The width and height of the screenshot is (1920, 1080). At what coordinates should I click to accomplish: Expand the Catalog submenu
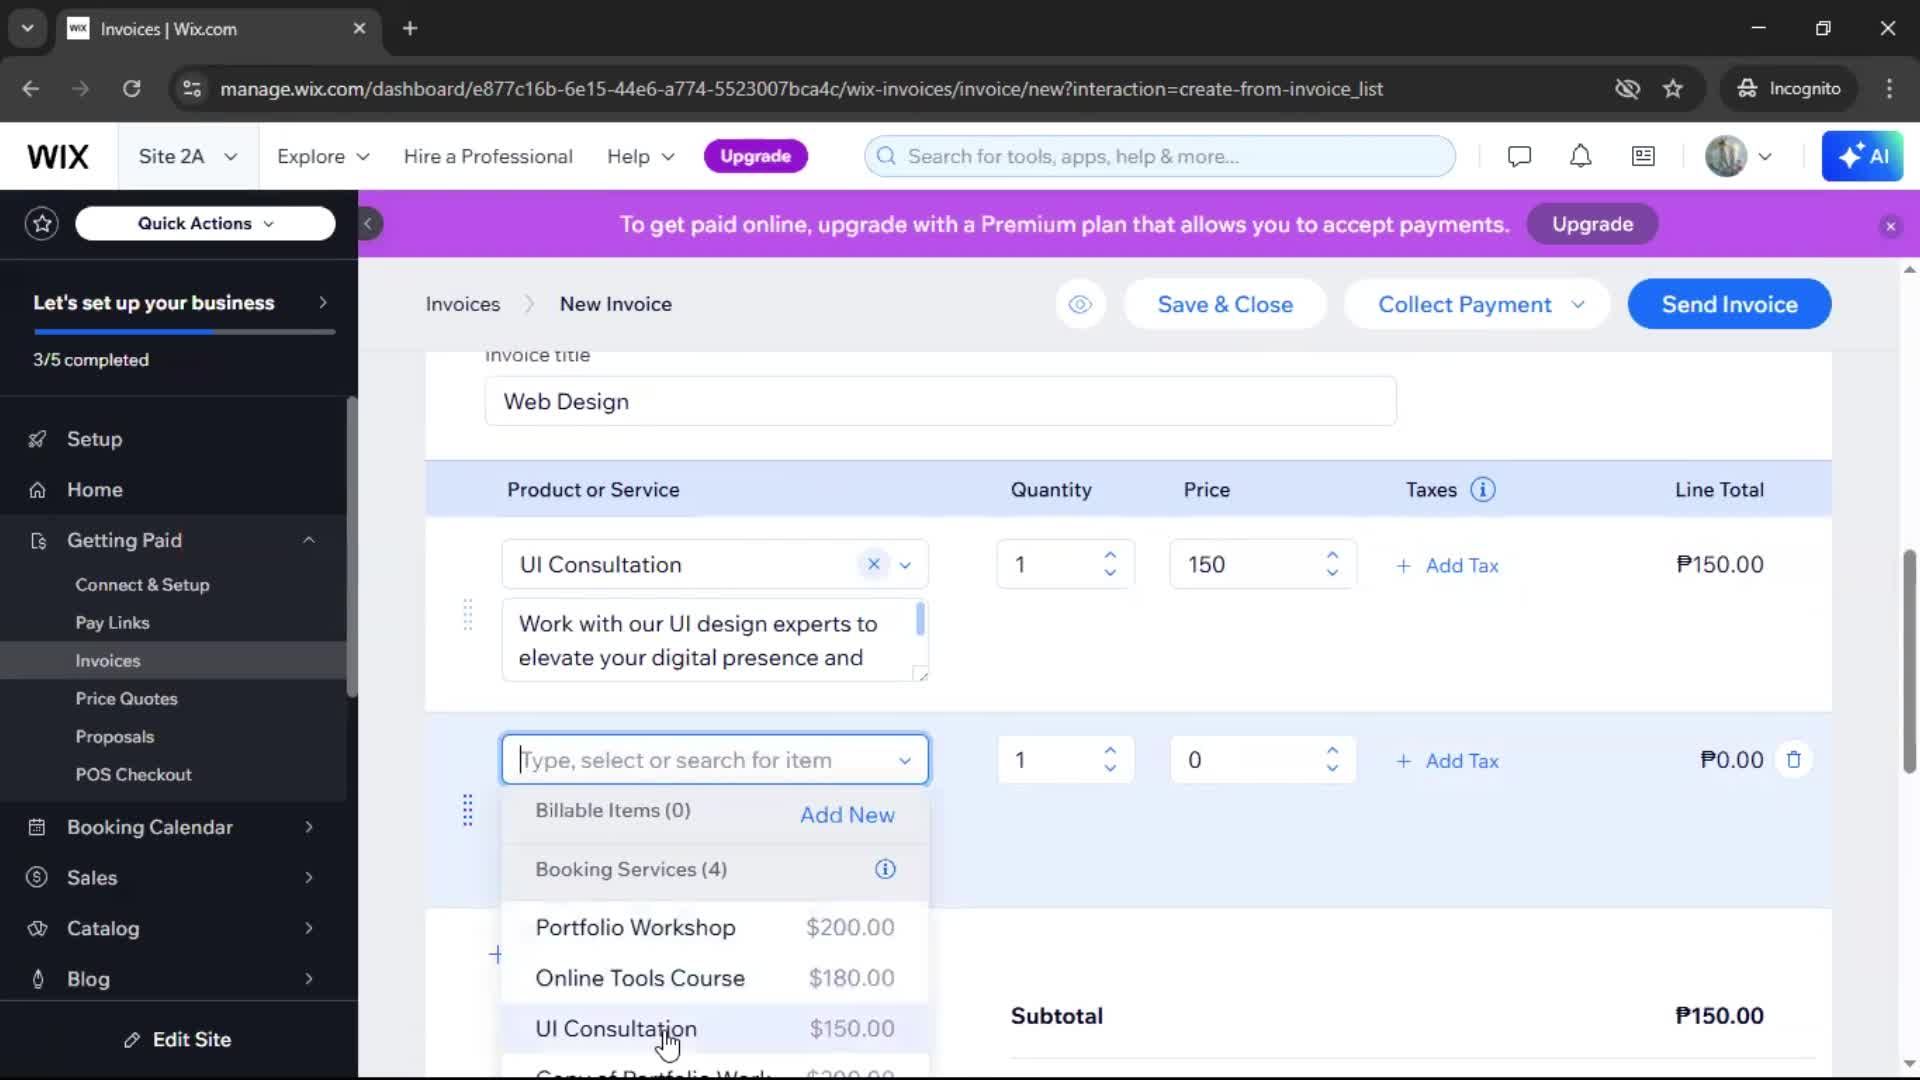tap(309, 928)
